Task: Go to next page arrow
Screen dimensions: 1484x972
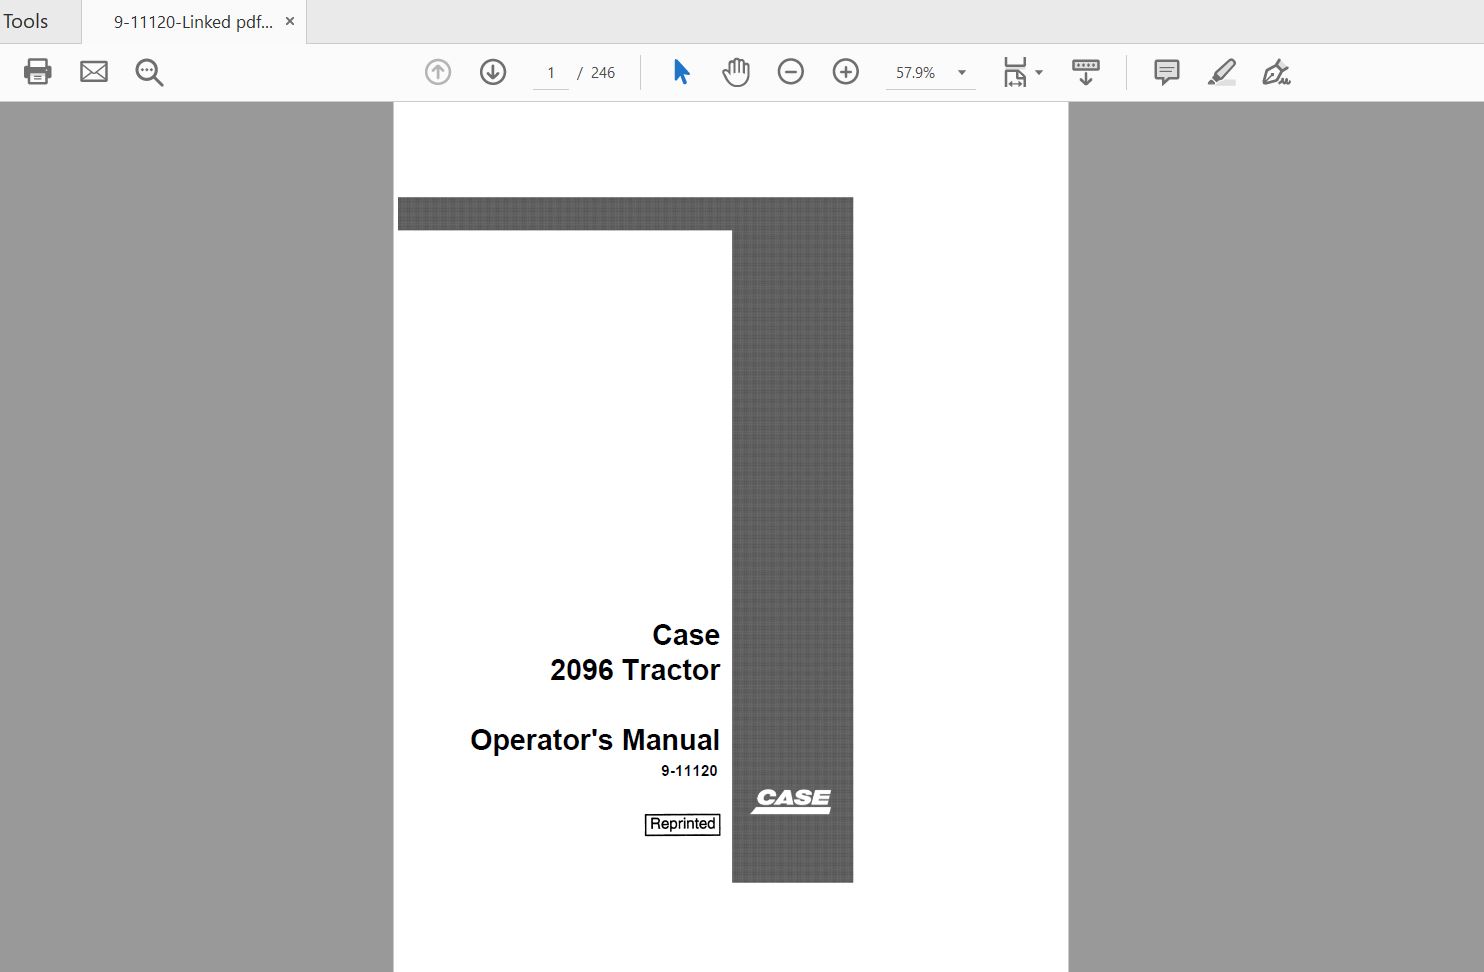Action: pyautogui.click(x=493, y=72)
